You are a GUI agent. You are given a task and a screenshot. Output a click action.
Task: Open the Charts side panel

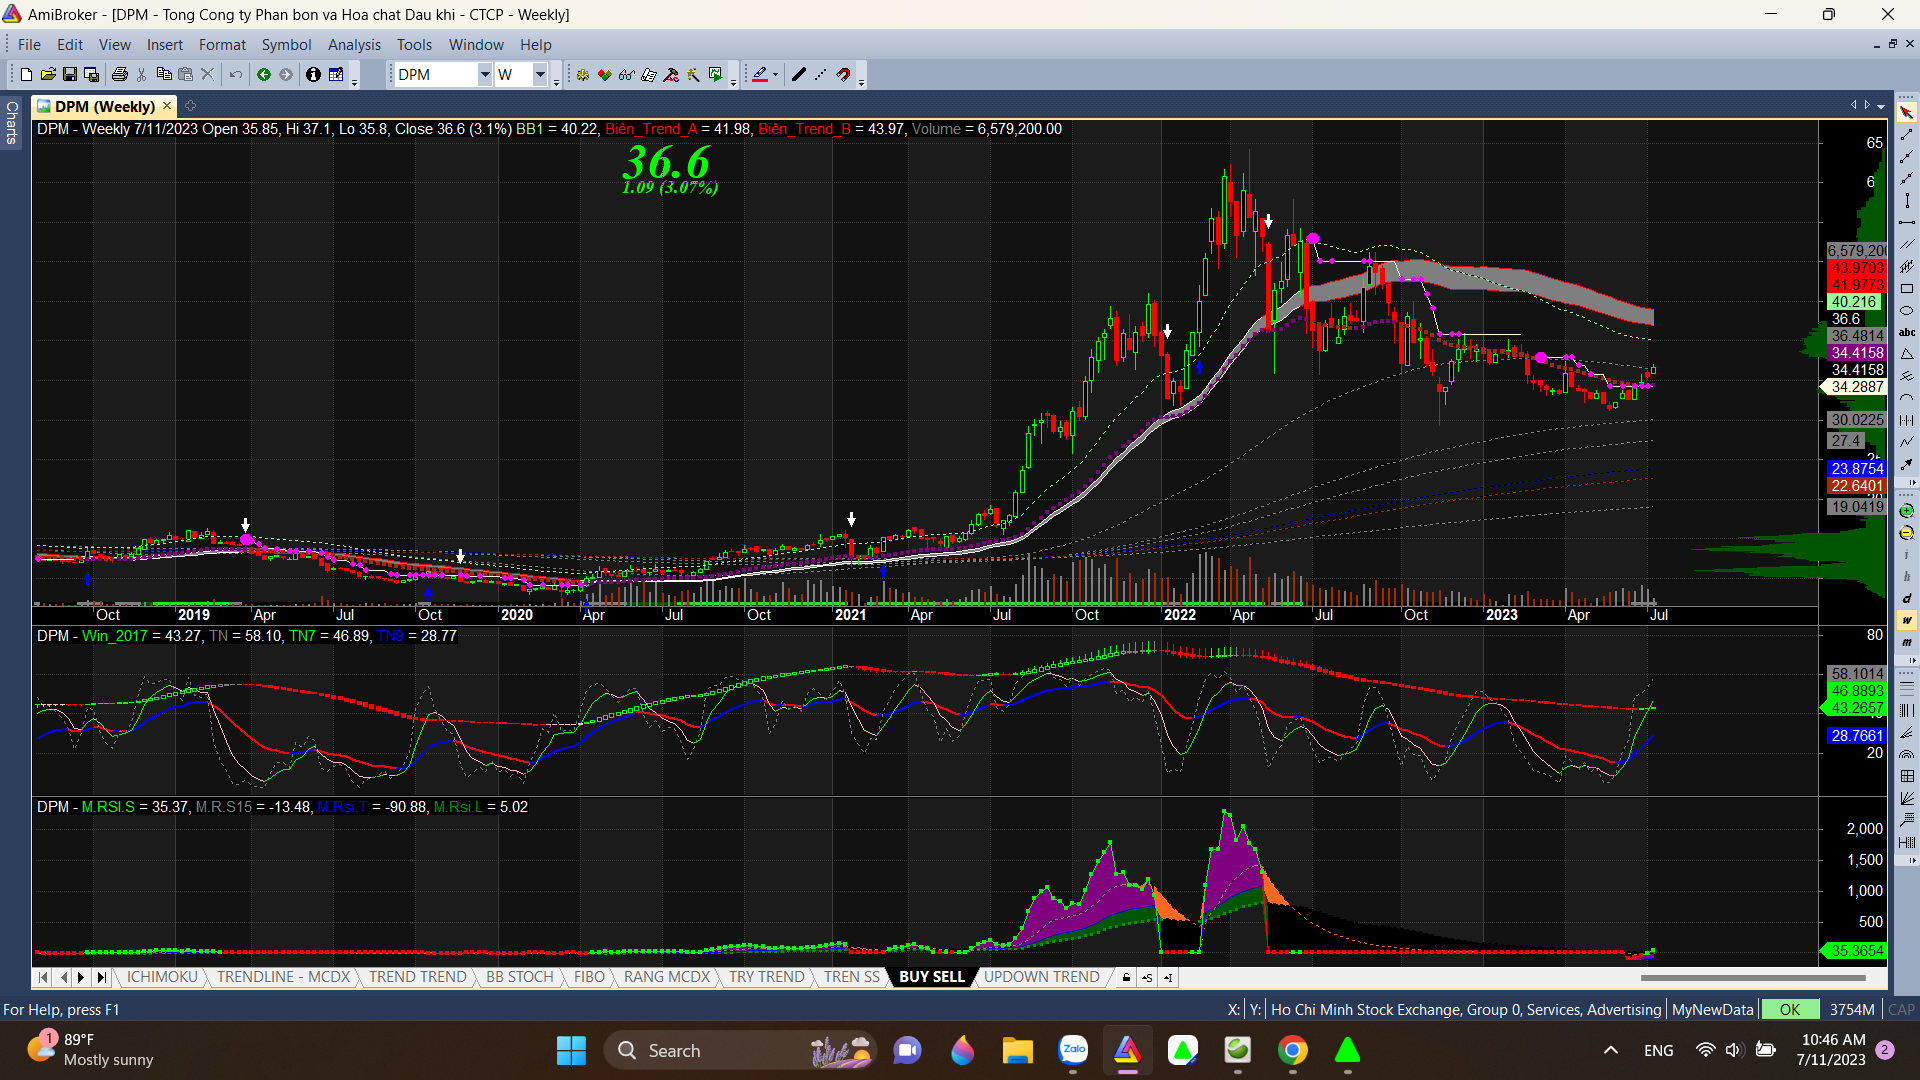coord(12,122)
